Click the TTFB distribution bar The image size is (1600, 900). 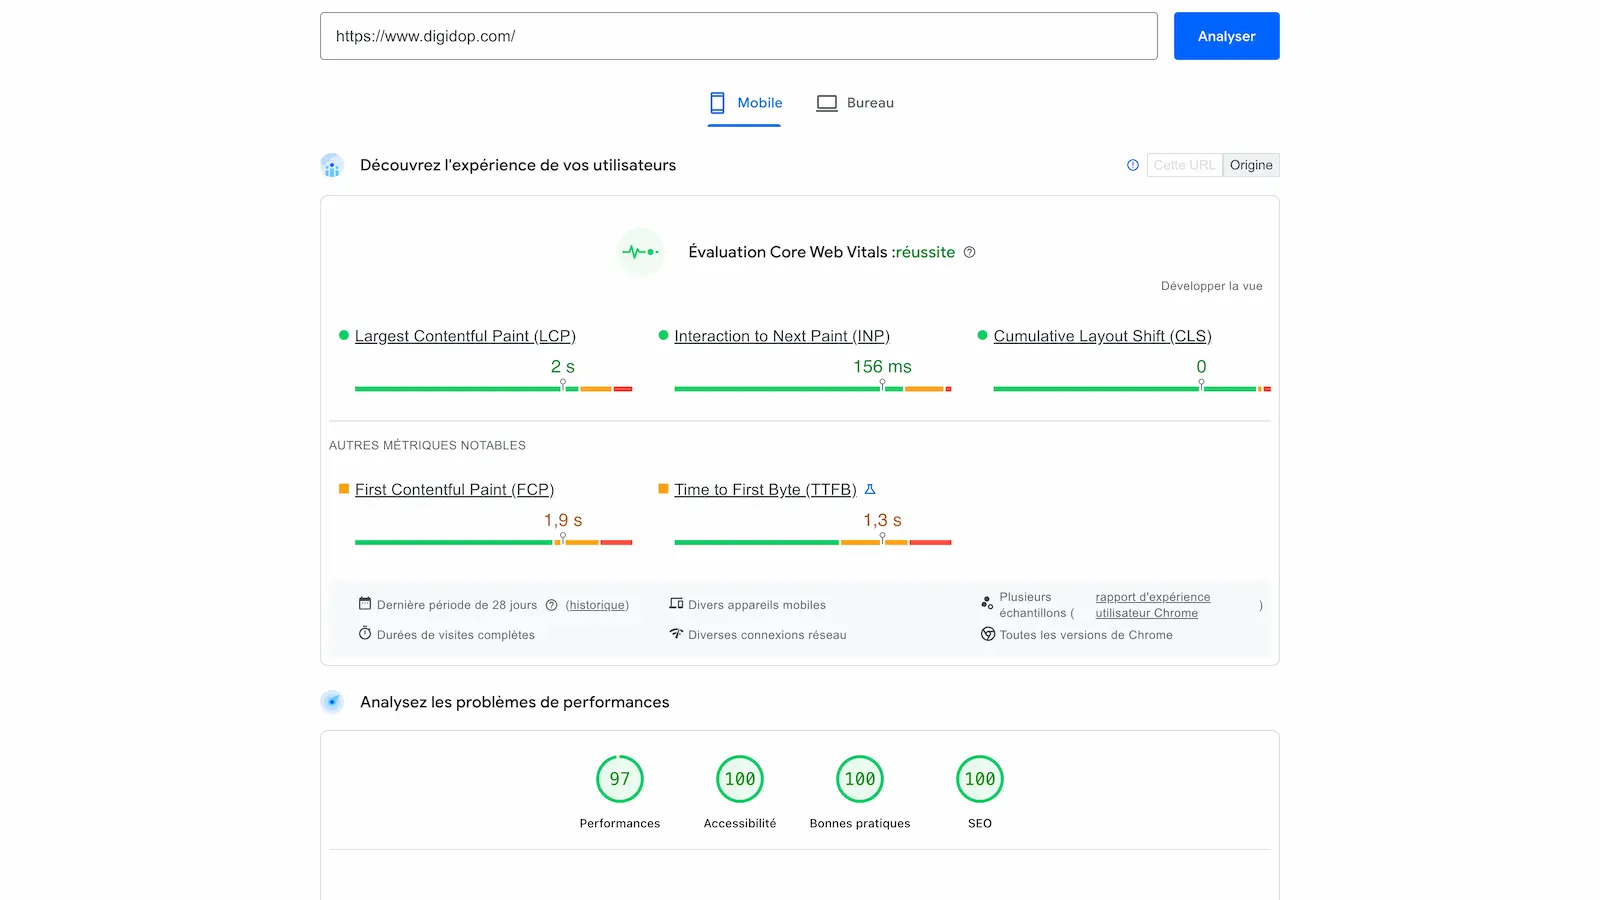[813, 542]
